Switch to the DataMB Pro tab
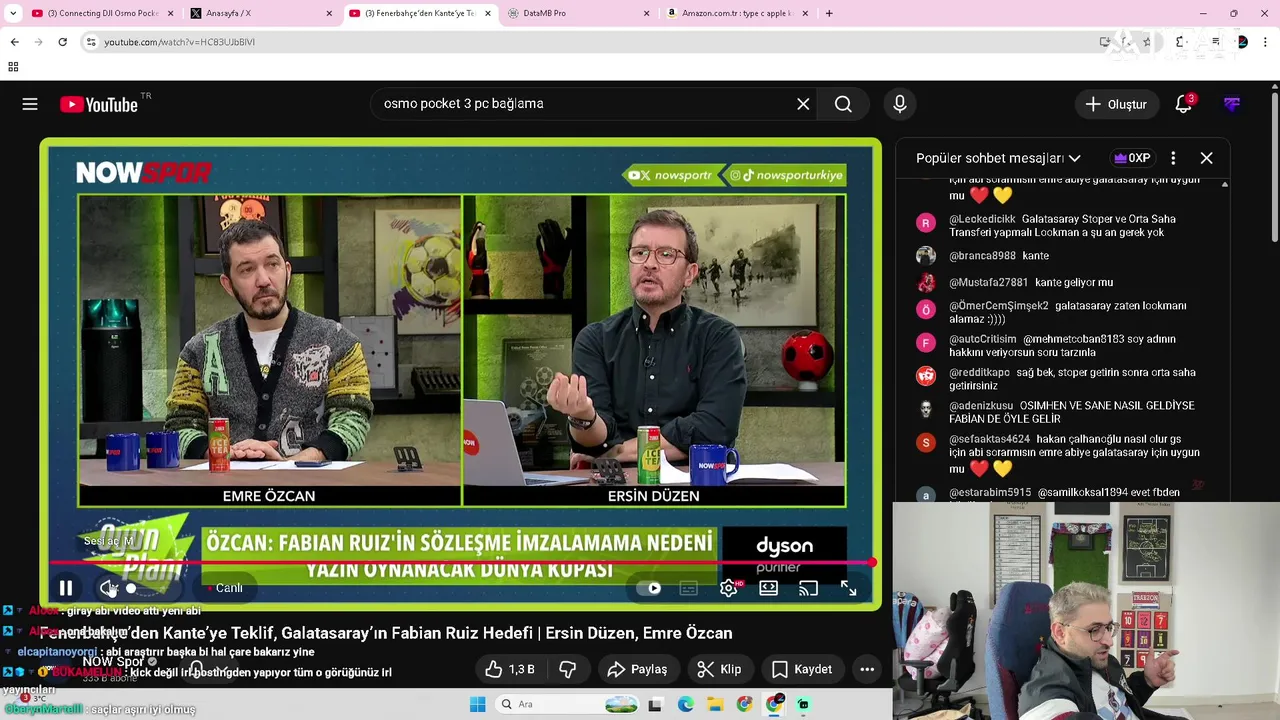The width and height of the screenshot is (1280, 720). click(x=578, y=13)
